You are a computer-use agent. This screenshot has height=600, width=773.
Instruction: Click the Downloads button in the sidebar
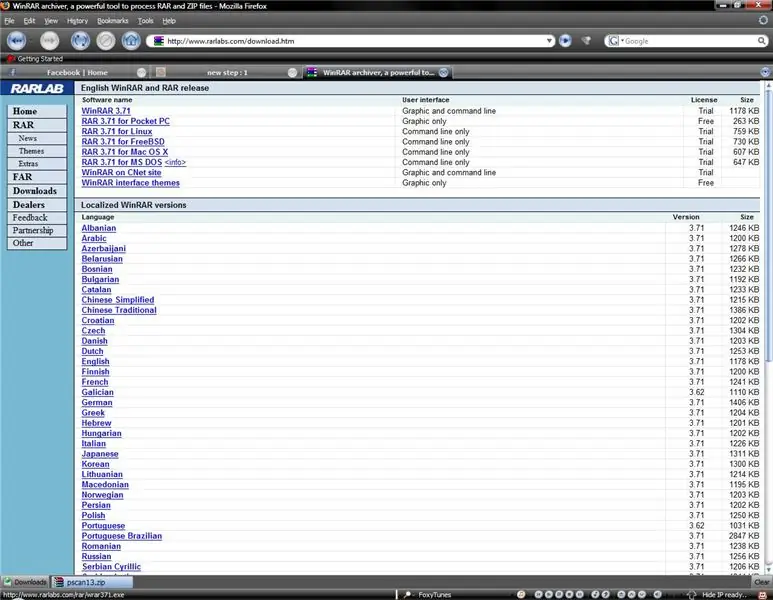[37, 191]
